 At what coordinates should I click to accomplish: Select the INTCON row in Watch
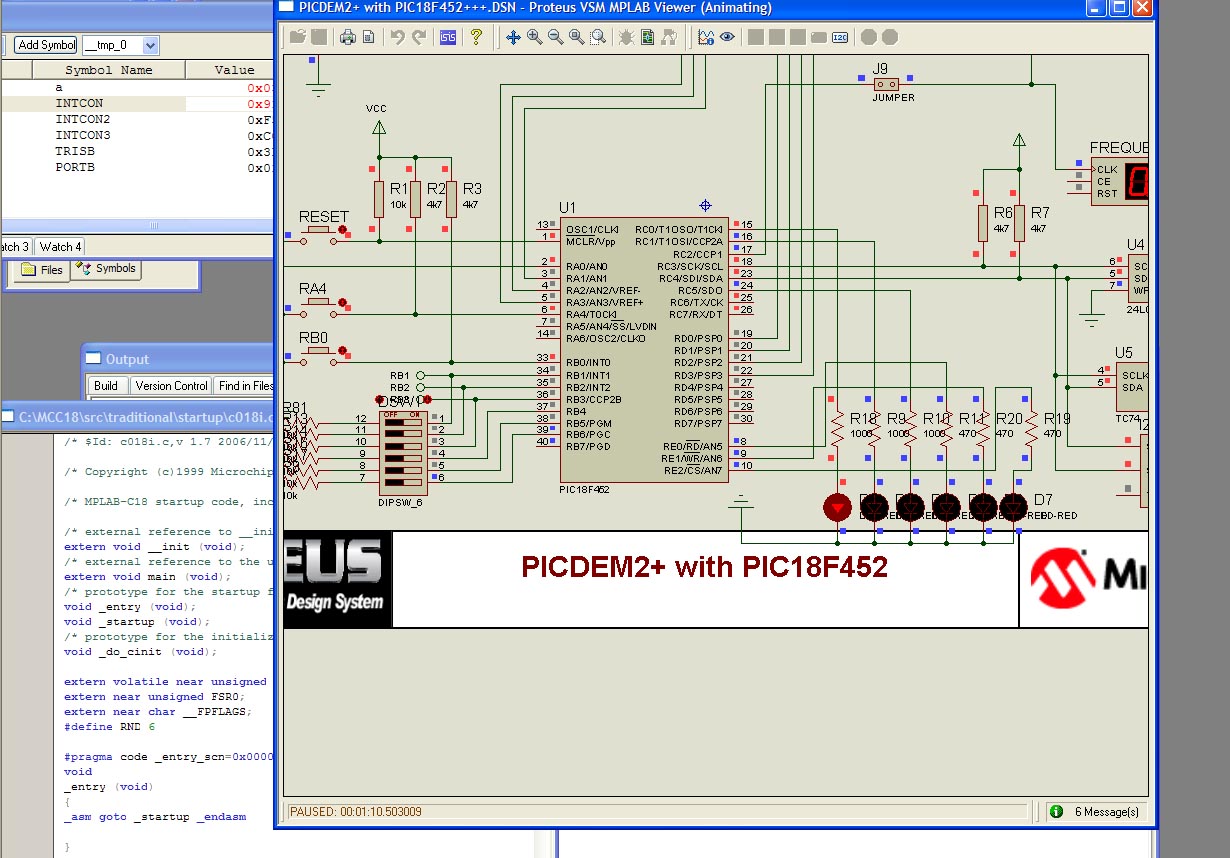(x=137, y=104)
